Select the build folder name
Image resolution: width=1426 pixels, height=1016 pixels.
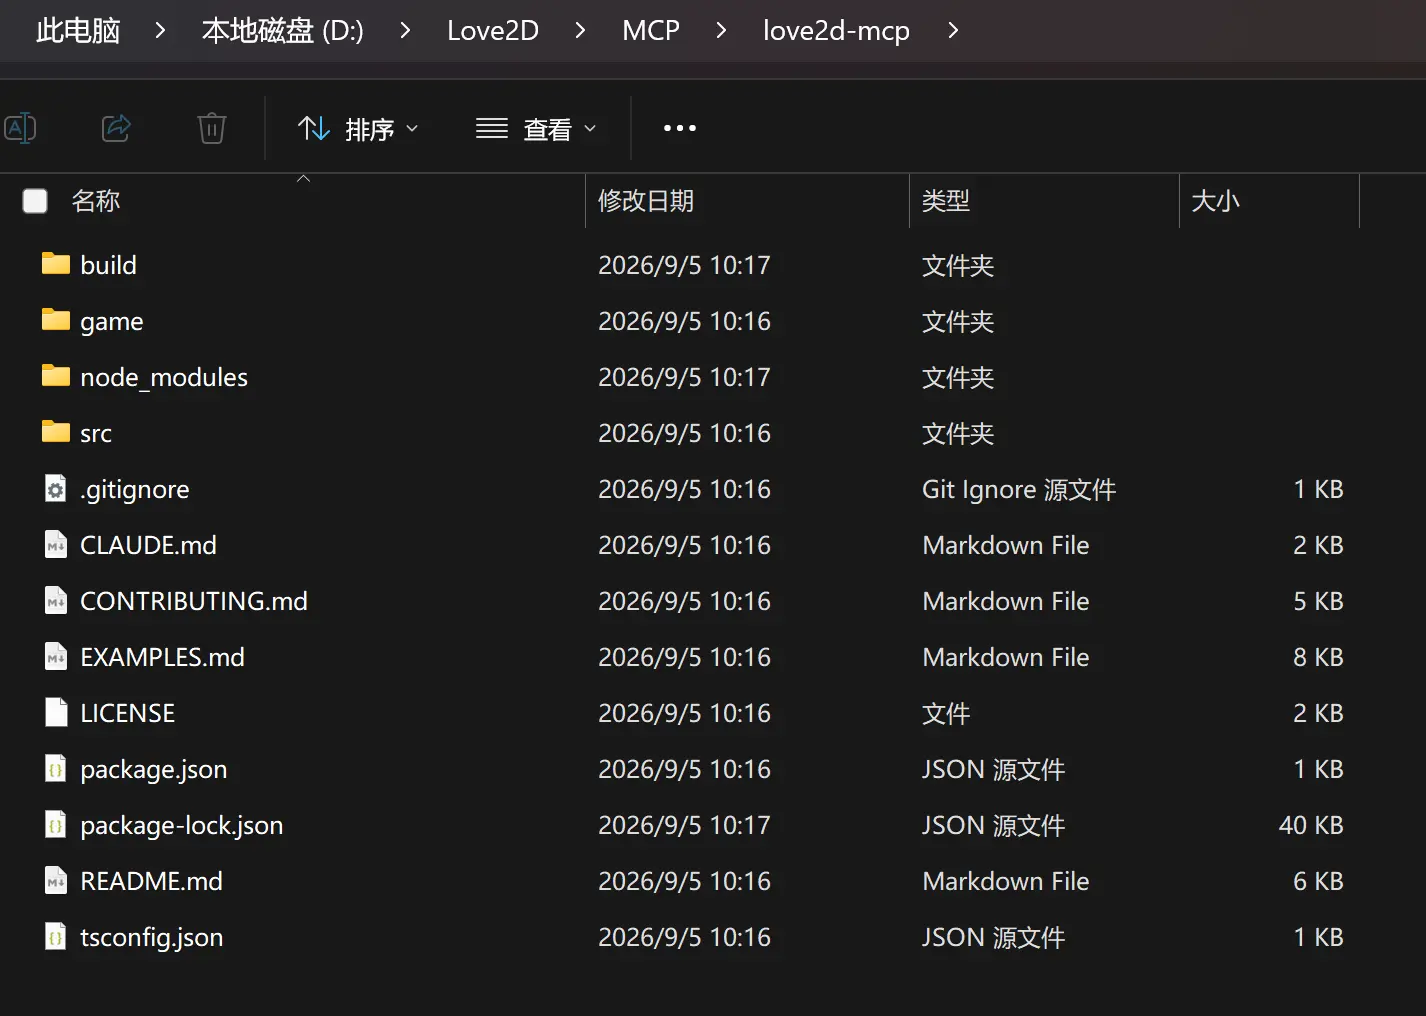pyautogui.click(x=108, y=265)
